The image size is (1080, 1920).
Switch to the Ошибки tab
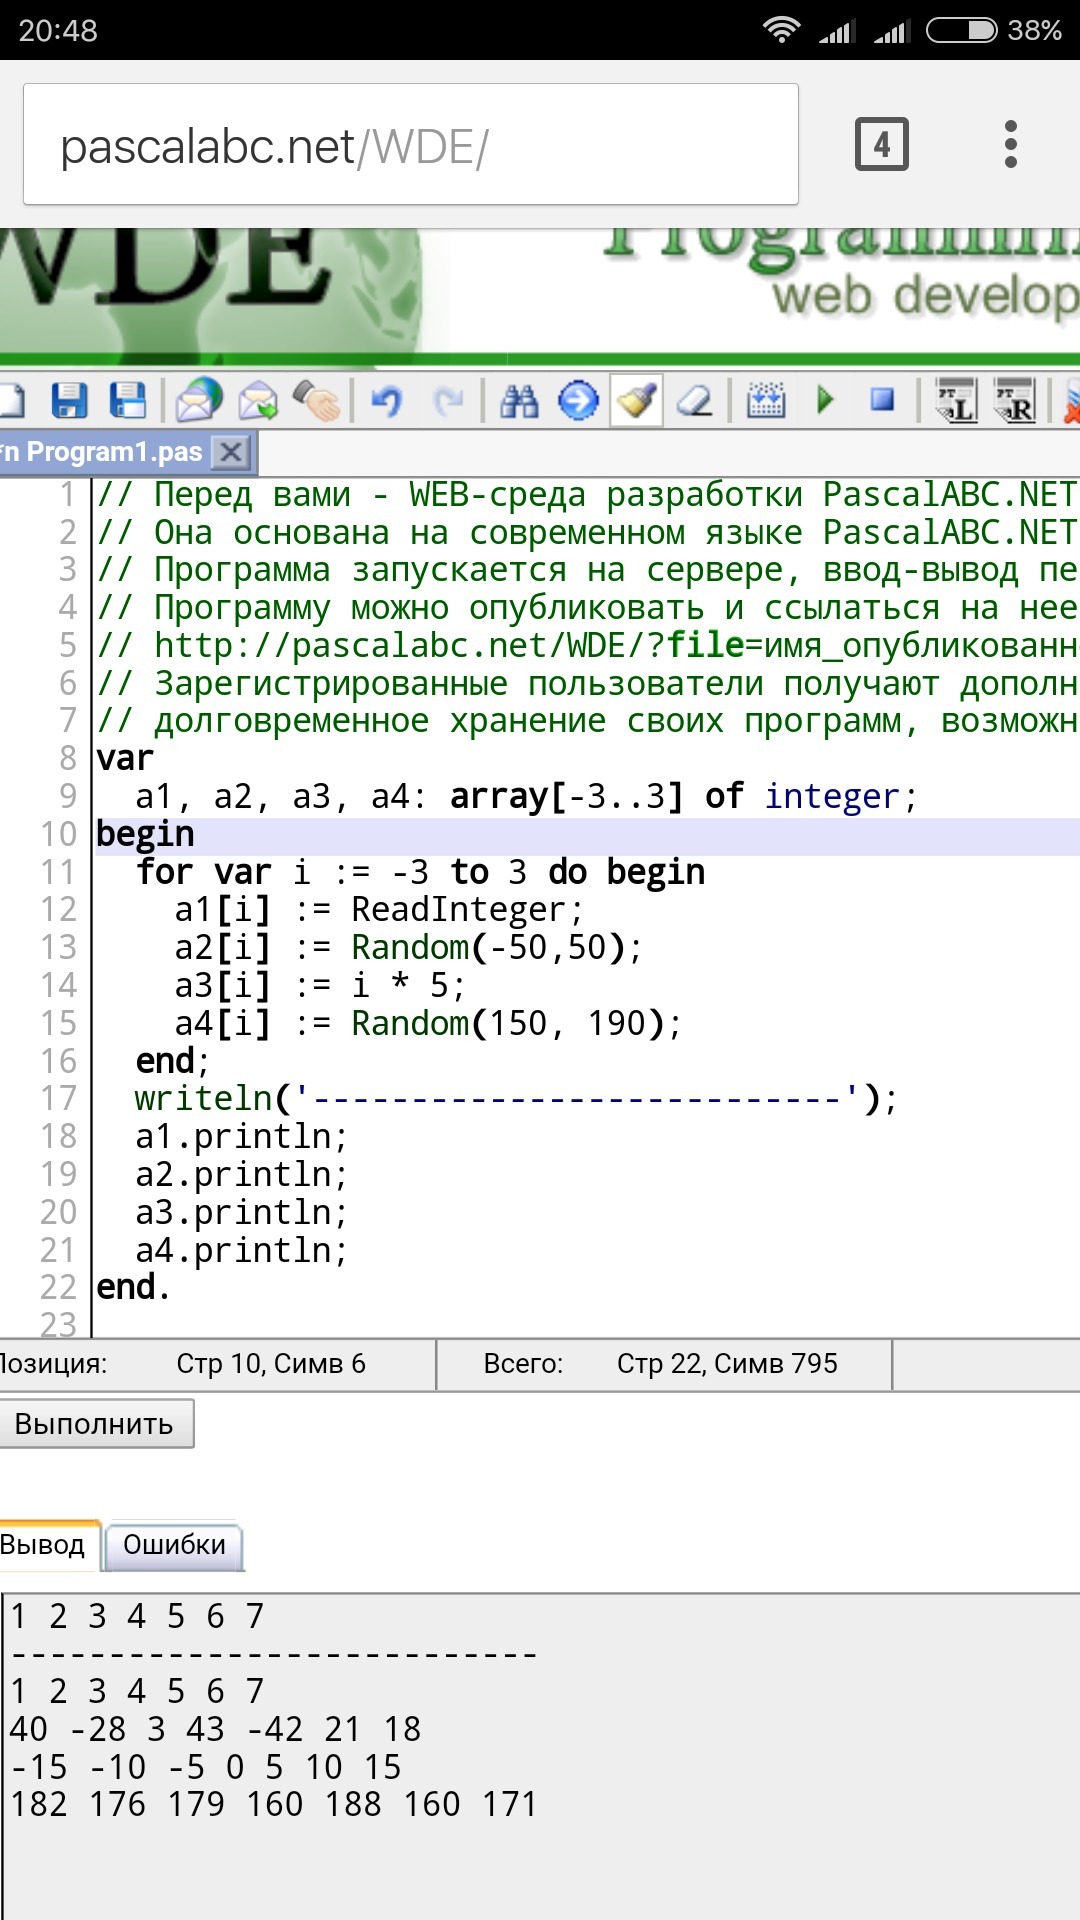[x=174, y=1546]
